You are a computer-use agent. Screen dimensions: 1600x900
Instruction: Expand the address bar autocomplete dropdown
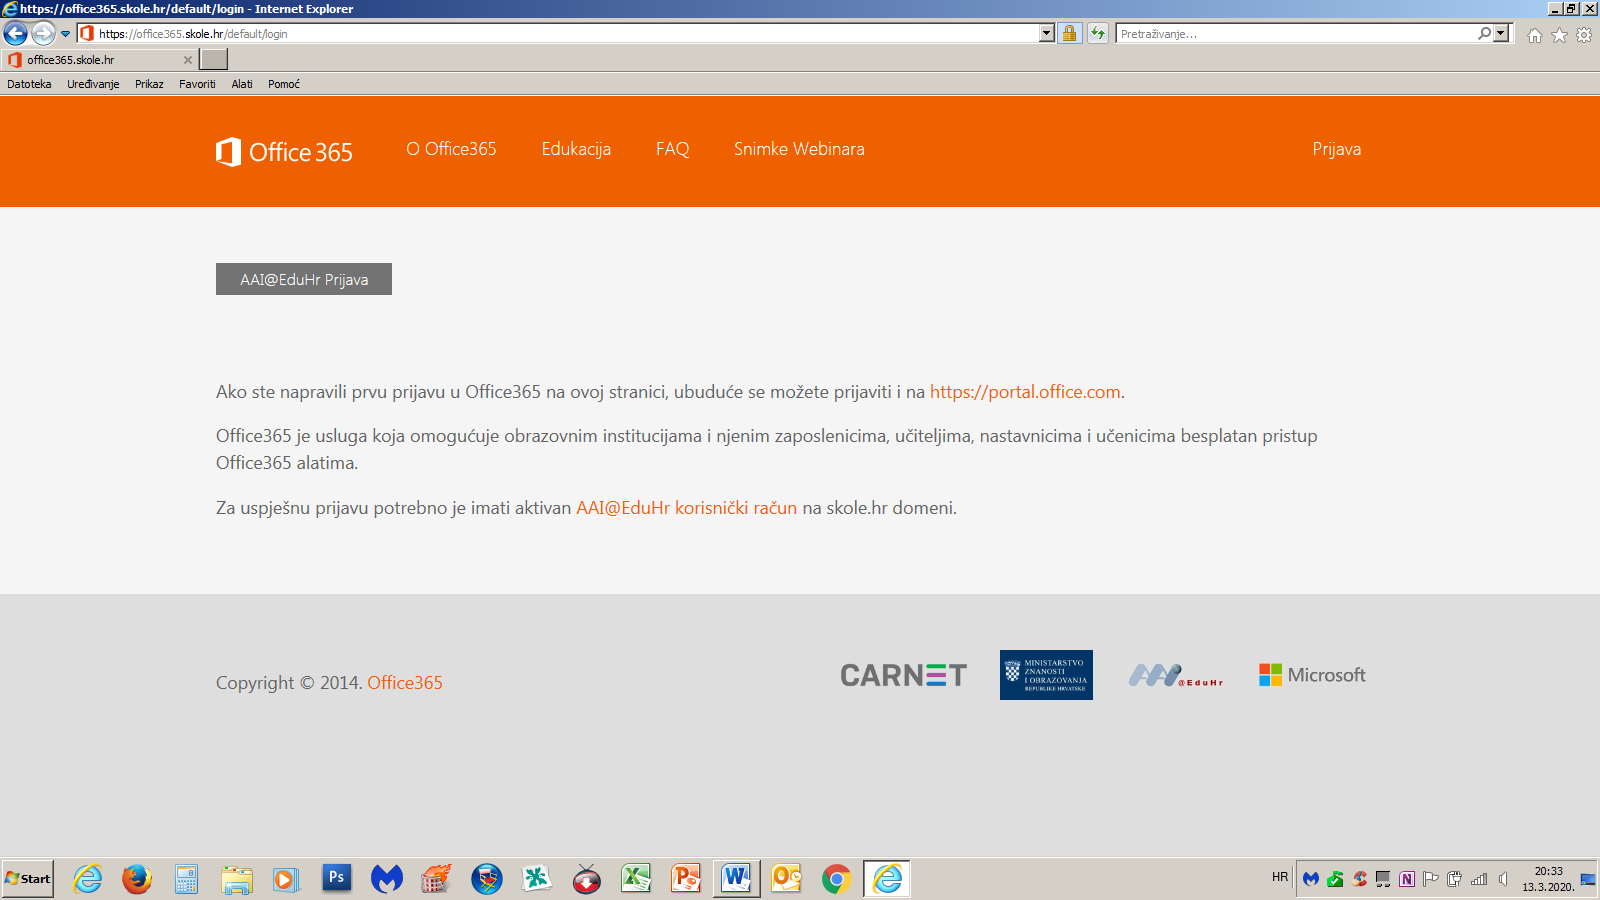(1047, 34)
